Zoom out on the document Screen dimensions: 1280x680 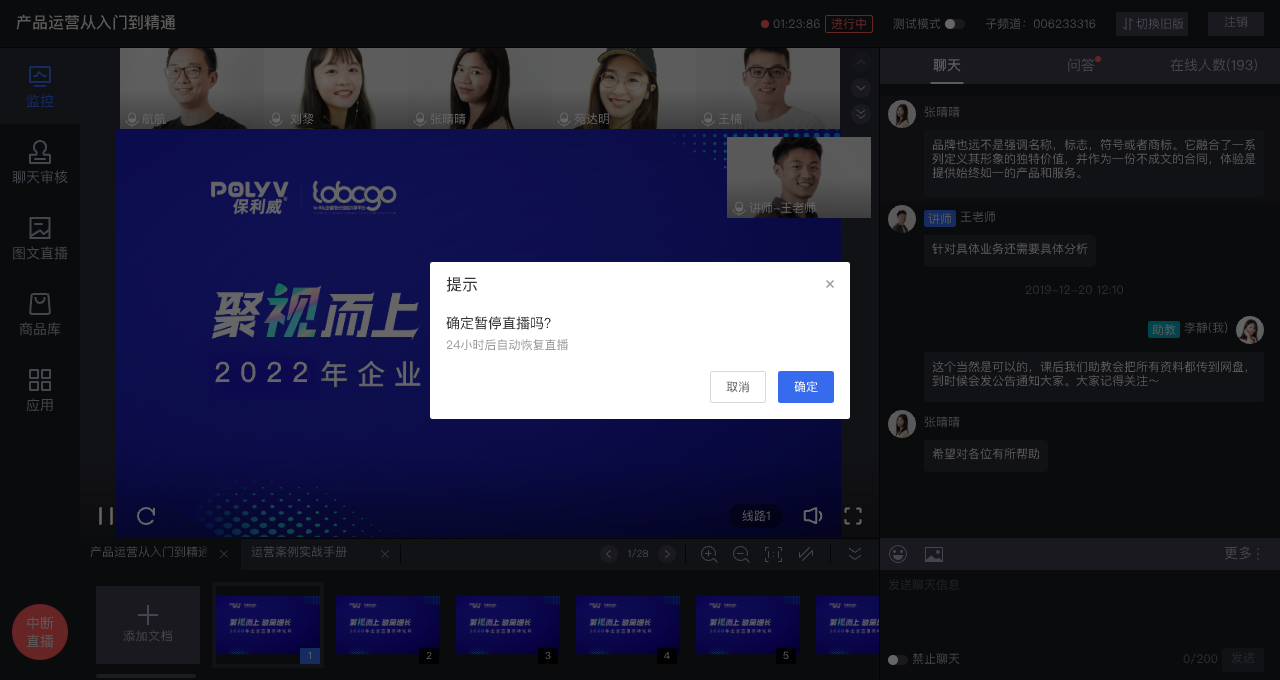(741, 554)
